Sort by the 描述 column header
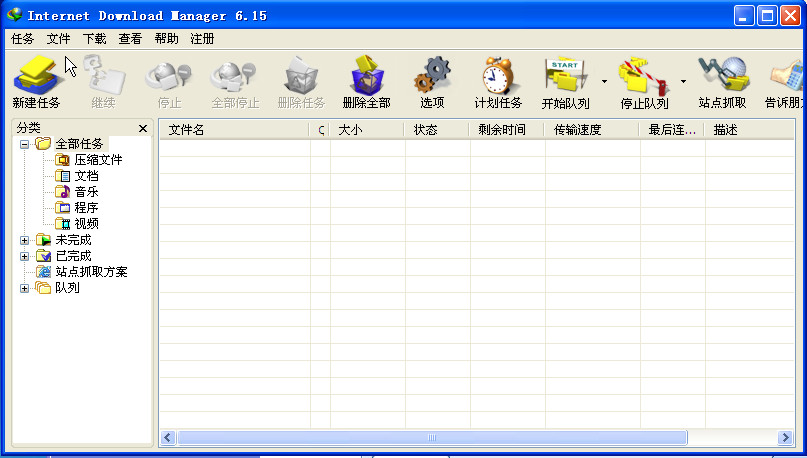The image size is (807, 458). [749, 130]
